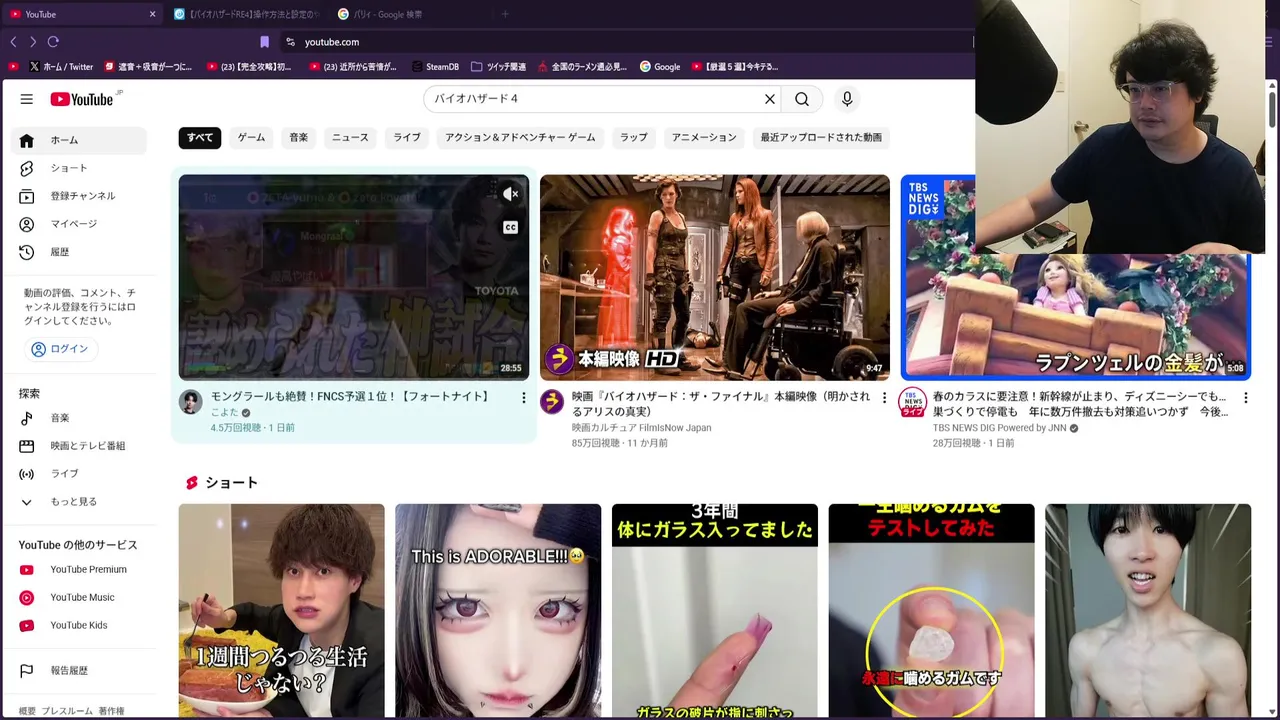Open the This is ADORABLE short

(x=498, y=610)
